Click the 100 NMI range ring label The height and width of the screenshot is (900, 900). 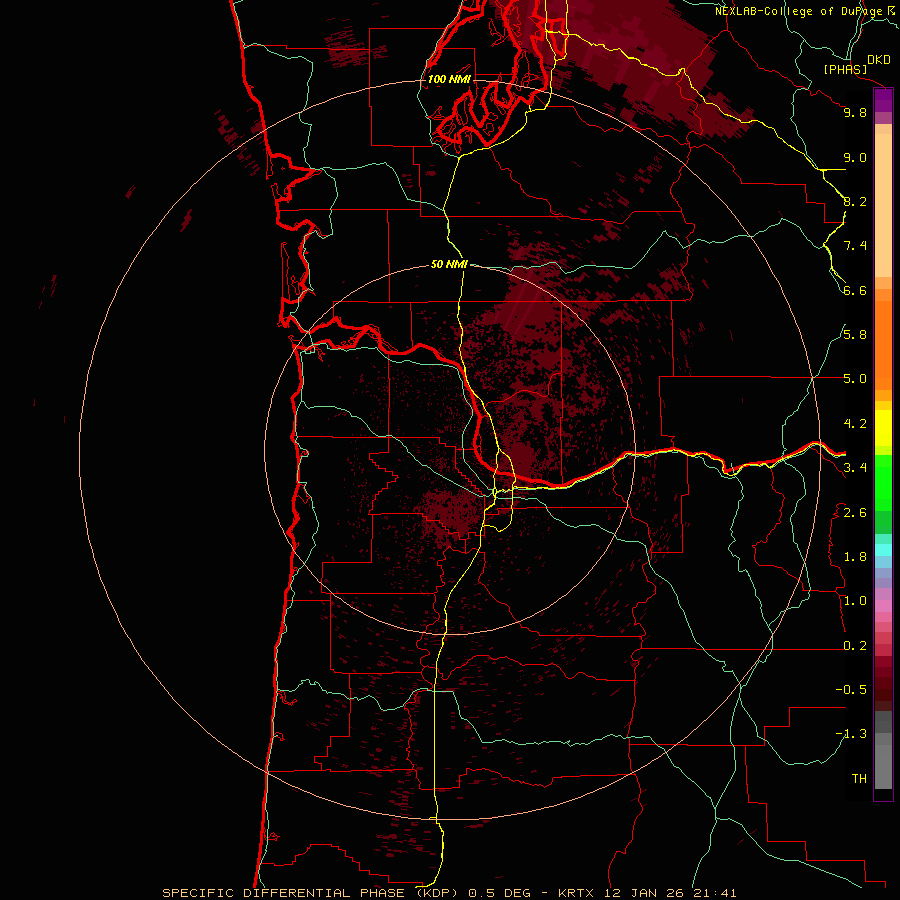coord(449,79)
